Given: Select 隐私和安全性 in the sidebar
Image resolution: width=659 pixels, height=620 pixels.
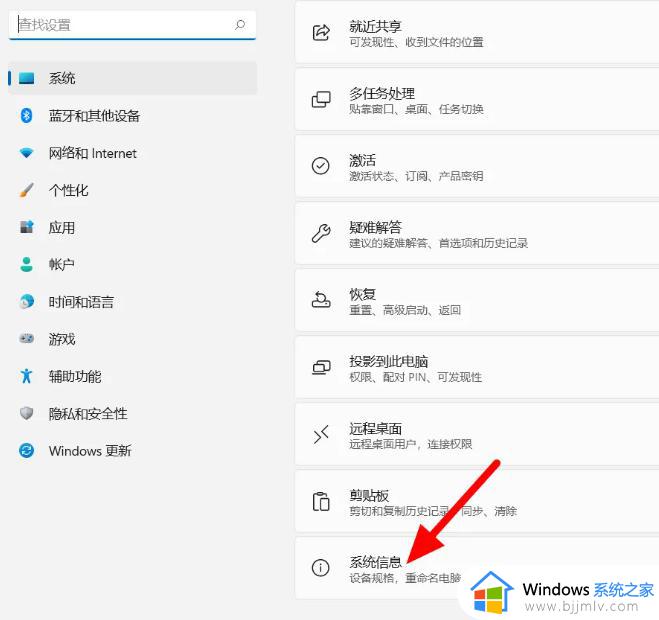Looking at the screenshot, I should (x=132, y=413).
